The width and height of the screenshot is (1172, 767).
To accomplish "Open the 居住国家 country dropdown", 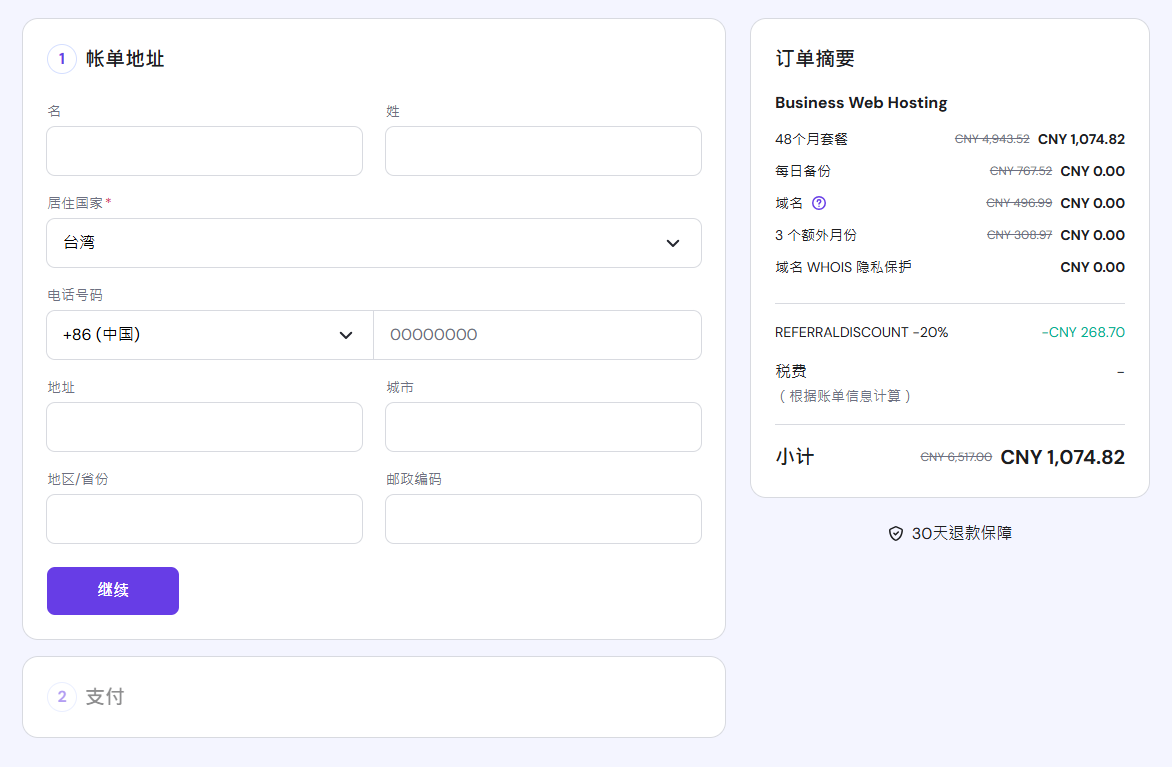I will 373,243.
